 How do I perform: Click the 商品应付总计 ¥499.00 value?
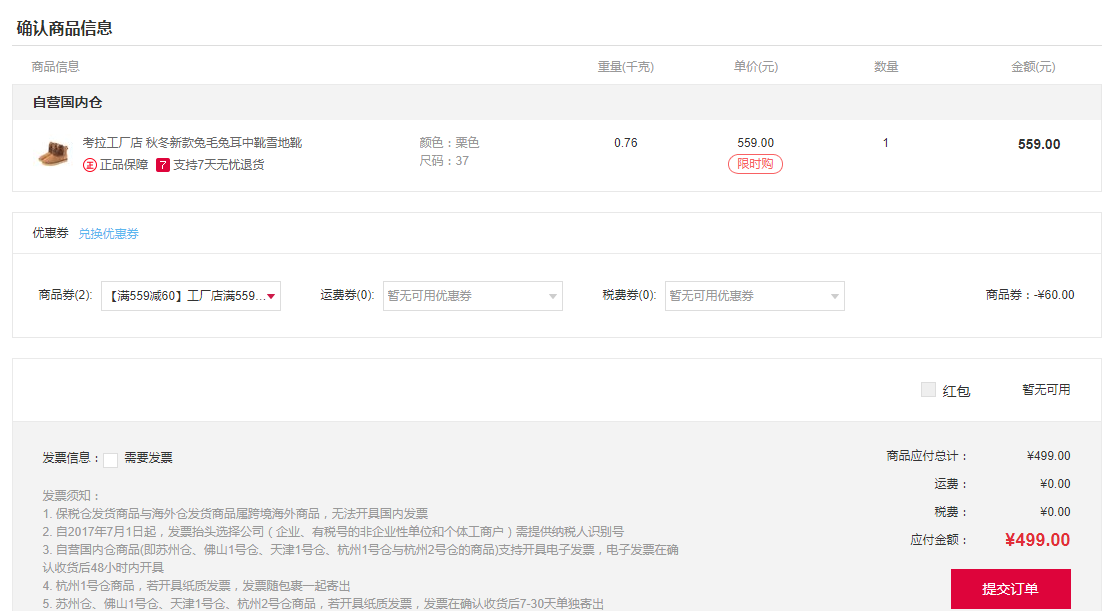click(x=1049, y=456)
